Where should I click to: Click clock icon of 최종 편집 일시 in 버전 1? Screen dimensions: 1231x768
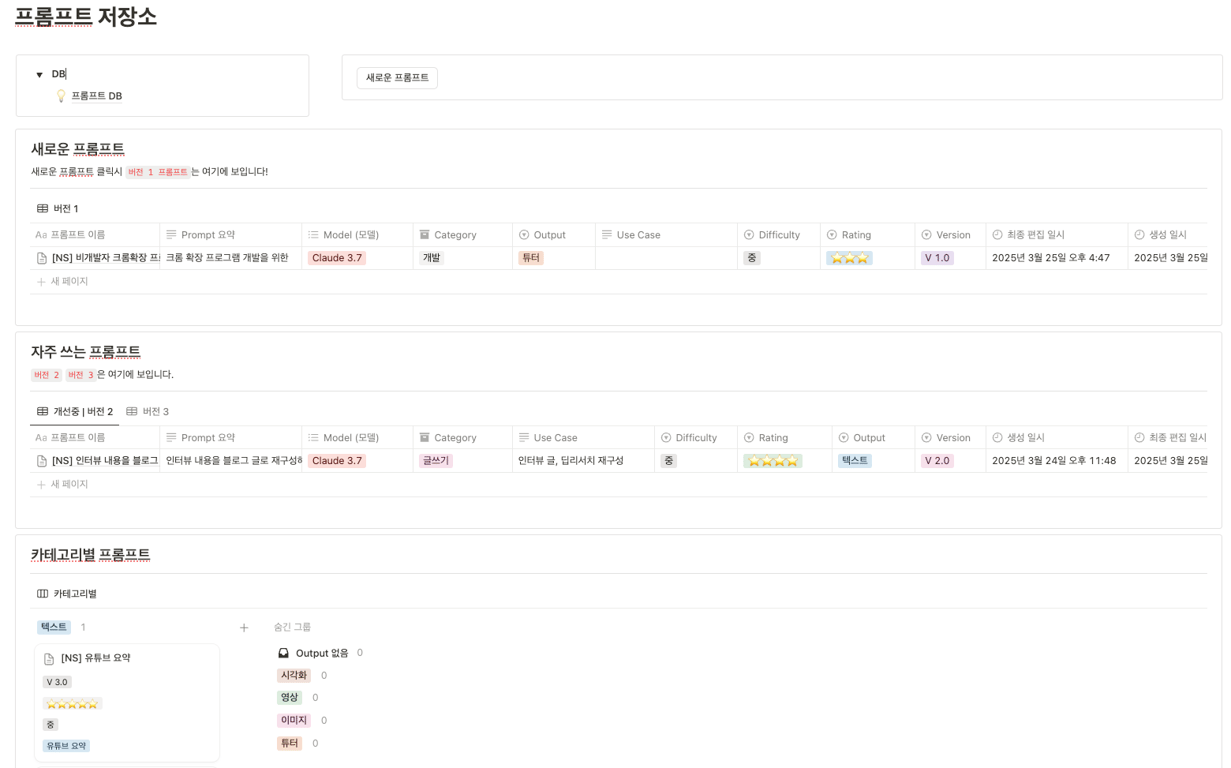(997, 235)
